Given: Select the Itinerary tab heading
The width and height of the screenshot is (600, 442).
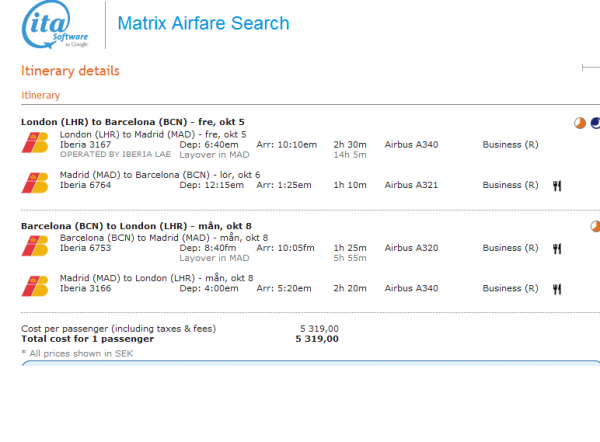Looking at the screenshot, I should [x=40, y=96].
